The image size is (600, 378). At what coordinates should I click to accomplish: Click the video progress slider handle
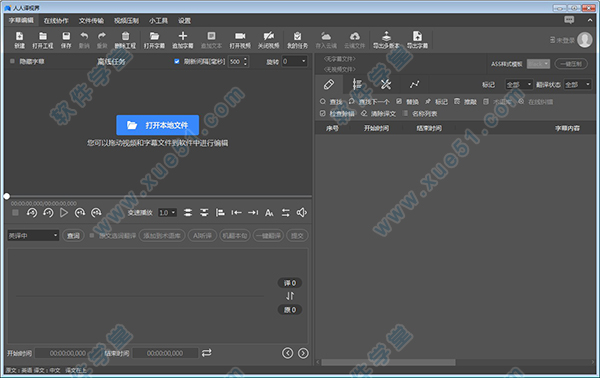pyautogui.click(x=7, y=196)
